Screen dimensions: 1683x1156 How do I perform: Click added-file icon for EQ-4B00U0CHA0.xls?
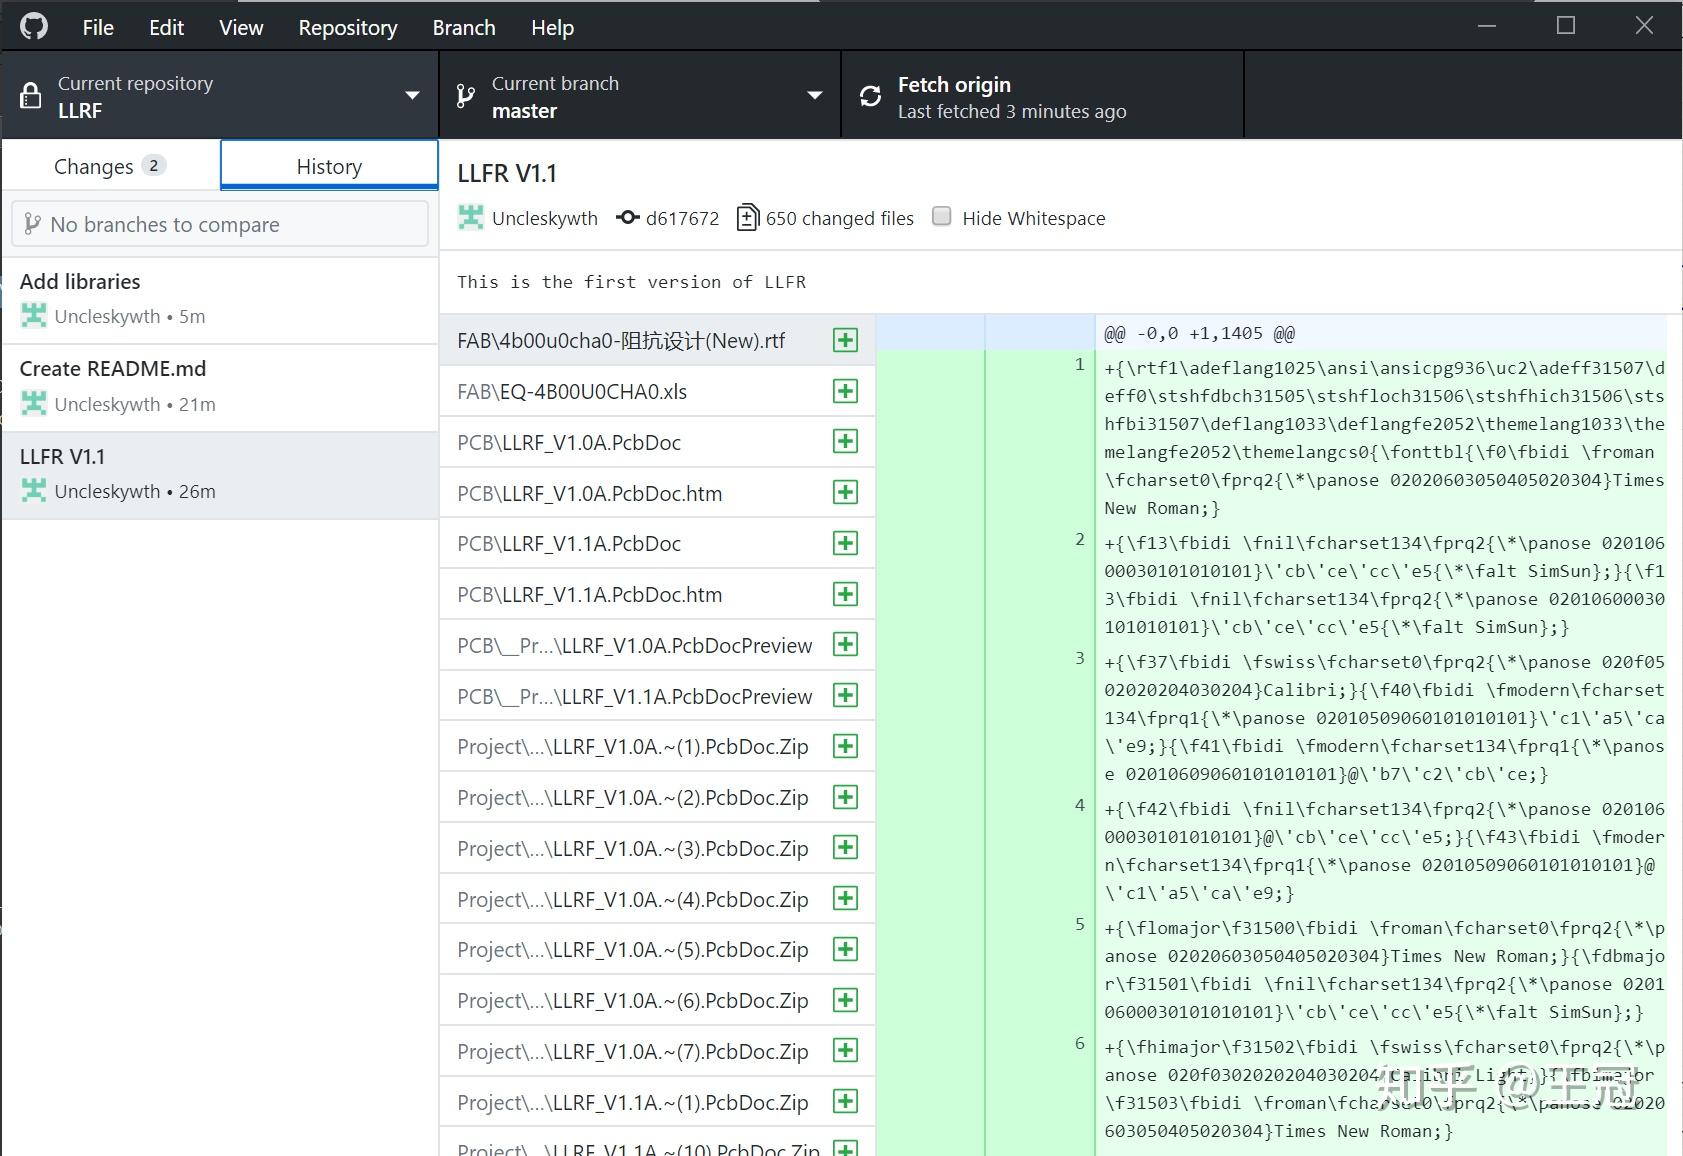pos(845,391)
